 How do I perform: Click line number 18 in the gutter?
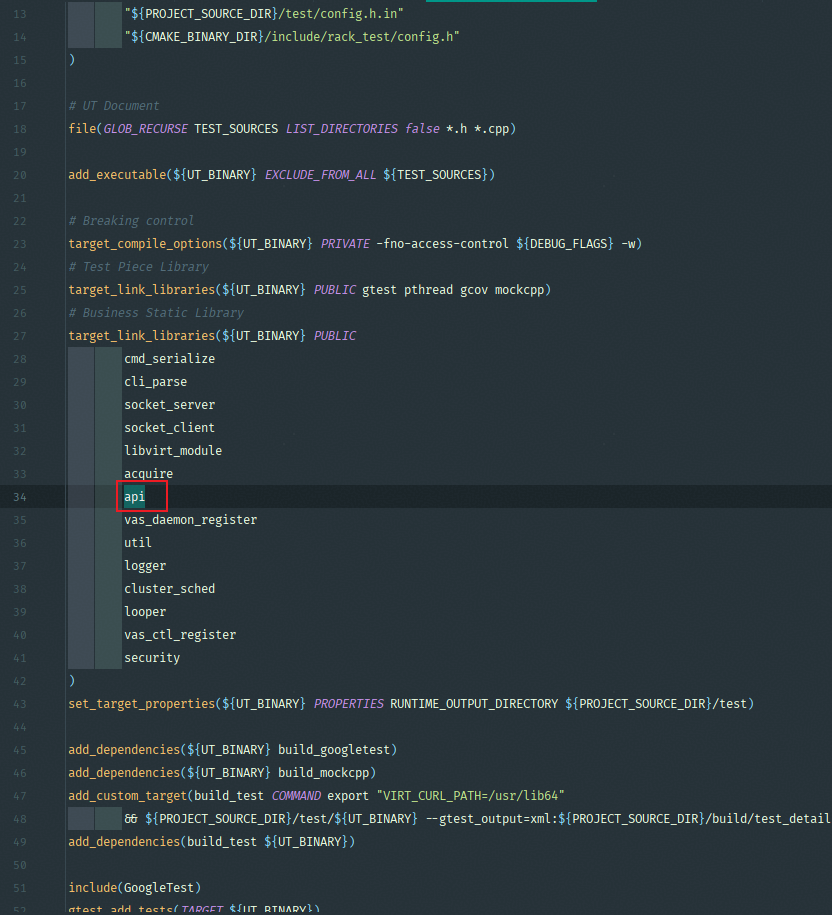[x=20, y=129]
